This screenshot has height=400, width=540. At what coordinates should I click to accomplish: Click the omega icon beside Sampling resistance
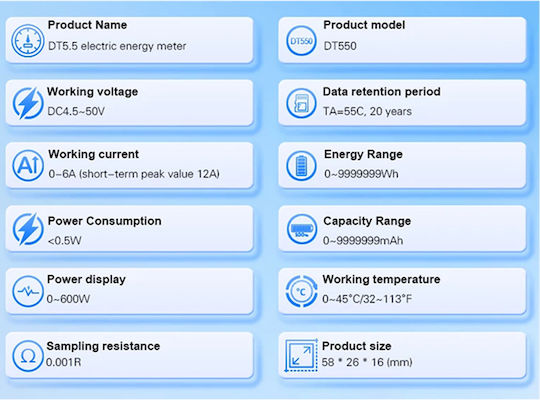pos(28,356)
